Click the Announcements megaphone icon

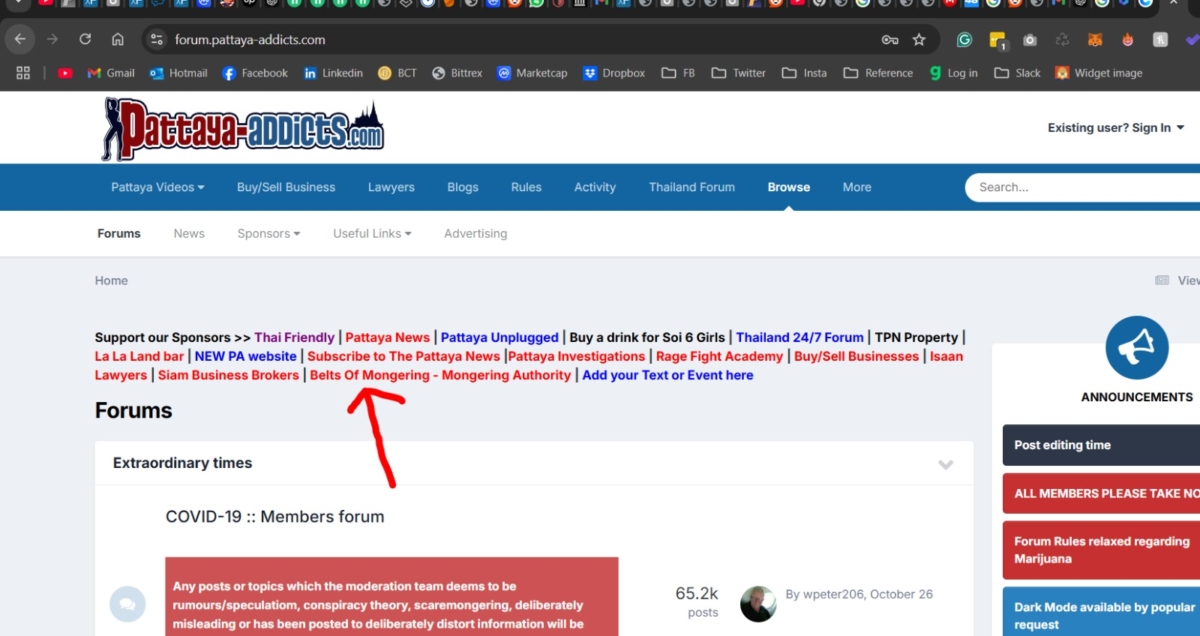click(1137, 348)
